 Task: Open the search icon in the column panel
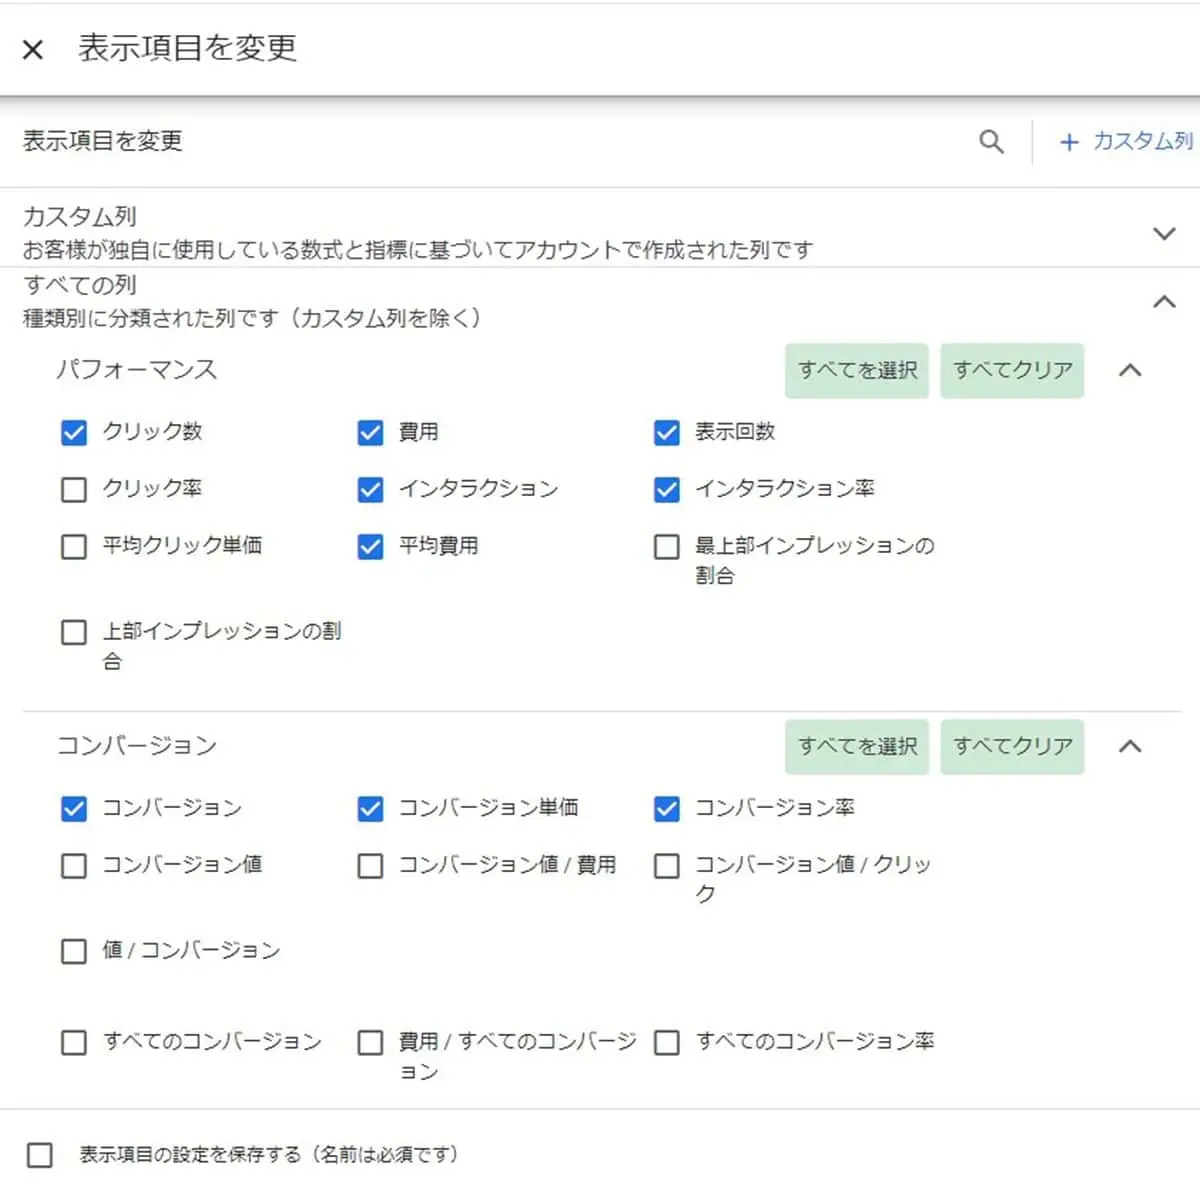pos(991,141)
